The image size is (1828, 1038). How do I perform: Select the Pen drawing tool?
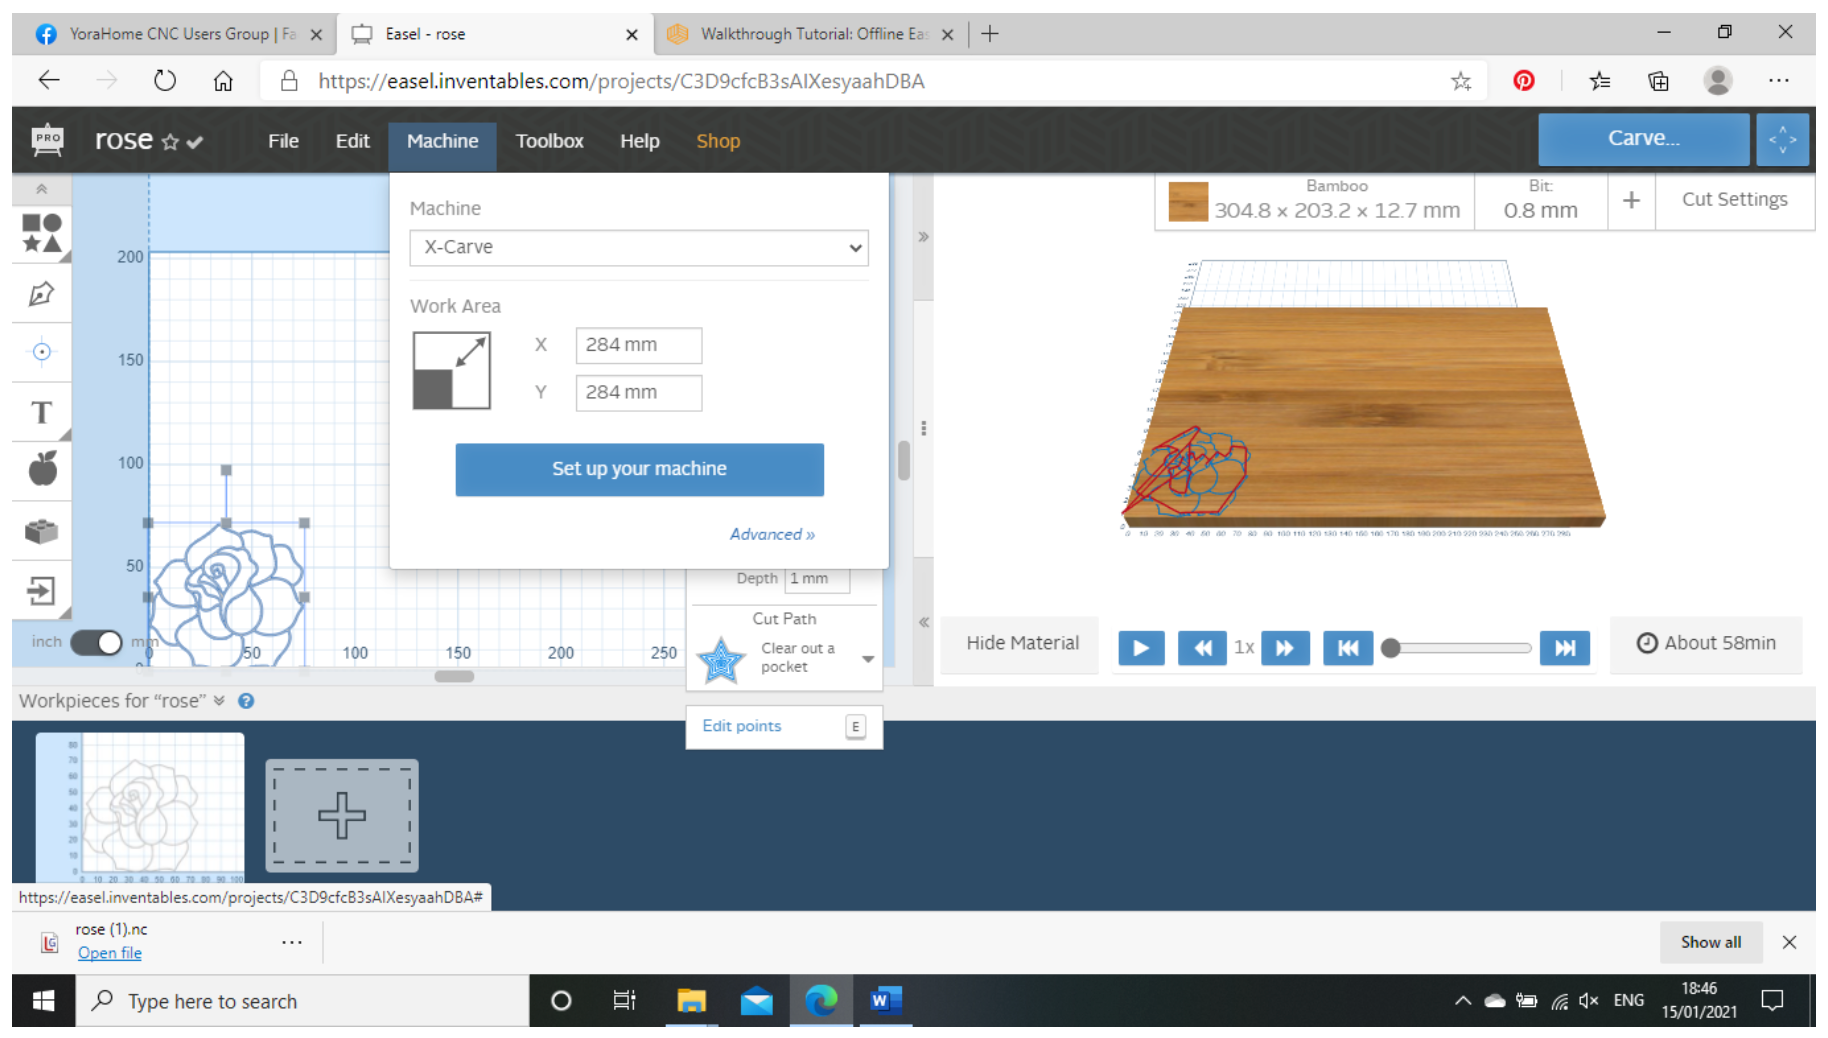coord(41,294)
